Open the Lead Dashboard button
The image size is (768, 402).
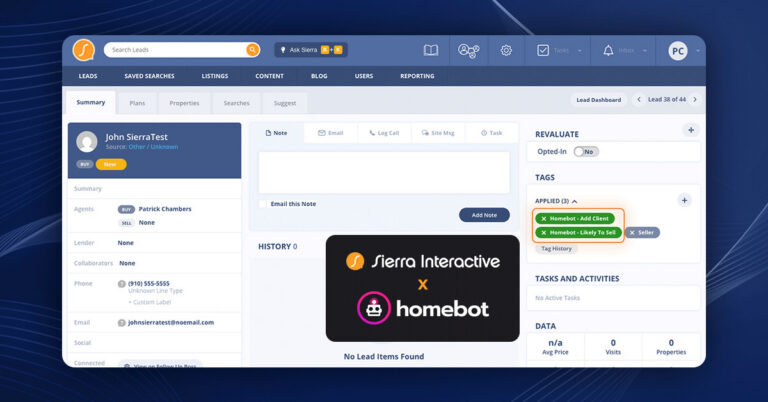[x=599, y=99]
